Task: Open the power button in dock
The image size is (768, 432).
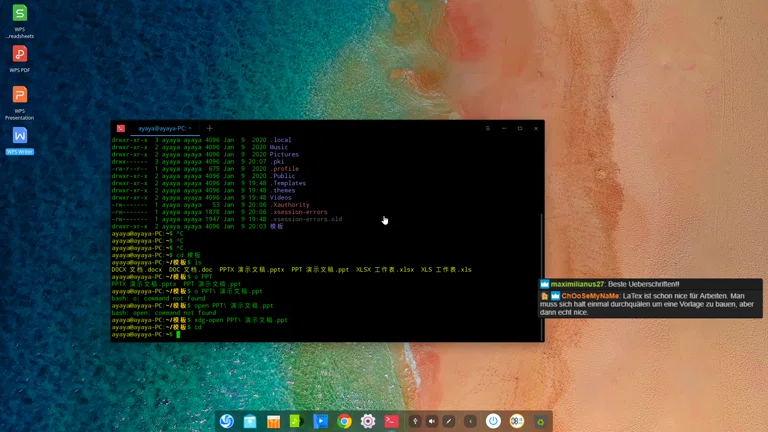Action: [493, 421]
